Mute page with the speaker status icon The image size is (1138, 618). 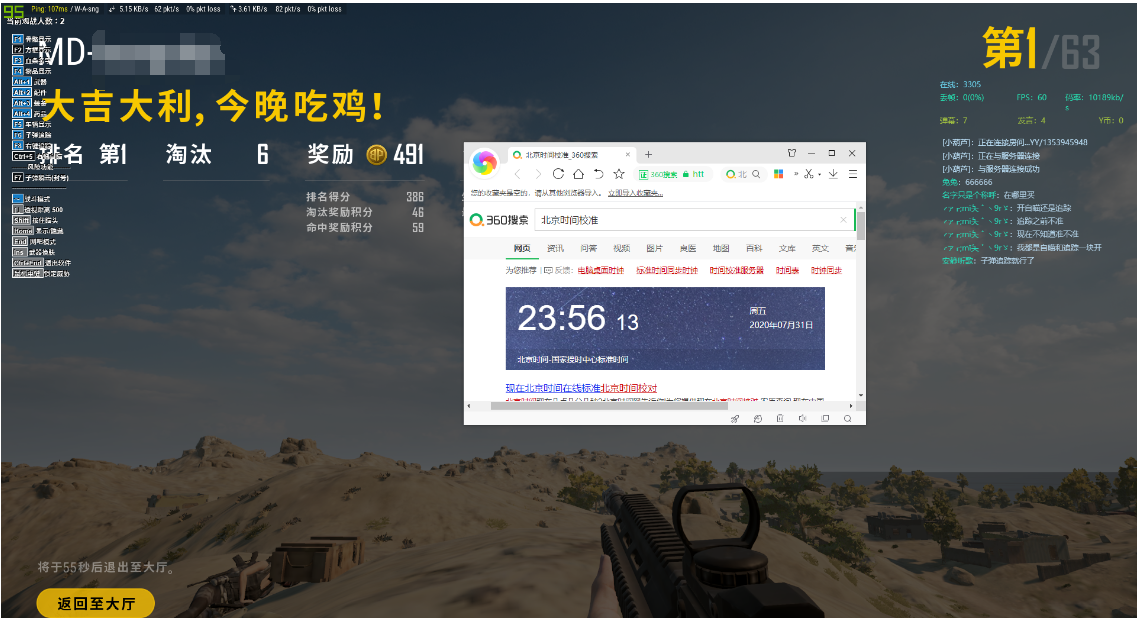tap(803, 419)
